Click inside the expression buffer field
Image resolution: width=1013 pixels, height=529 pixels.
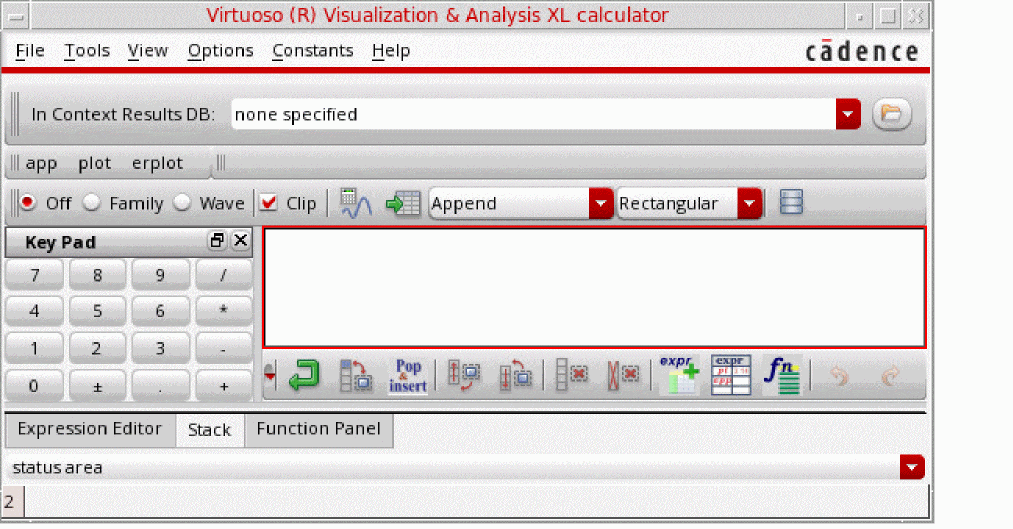pyautogui.click(x=594, y=288)
